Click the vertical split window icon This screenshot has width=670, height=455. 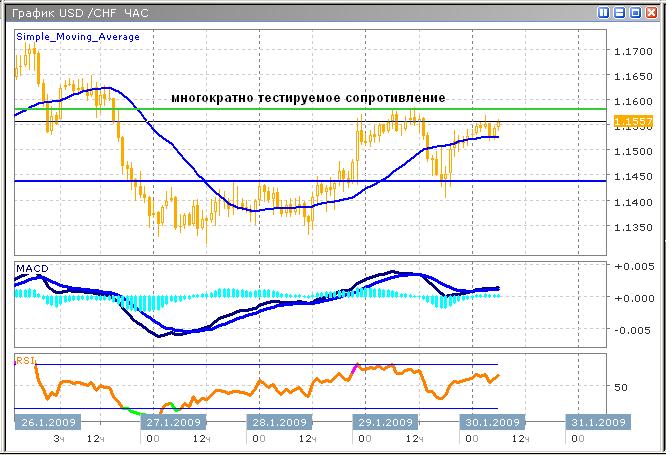[604, 12]
